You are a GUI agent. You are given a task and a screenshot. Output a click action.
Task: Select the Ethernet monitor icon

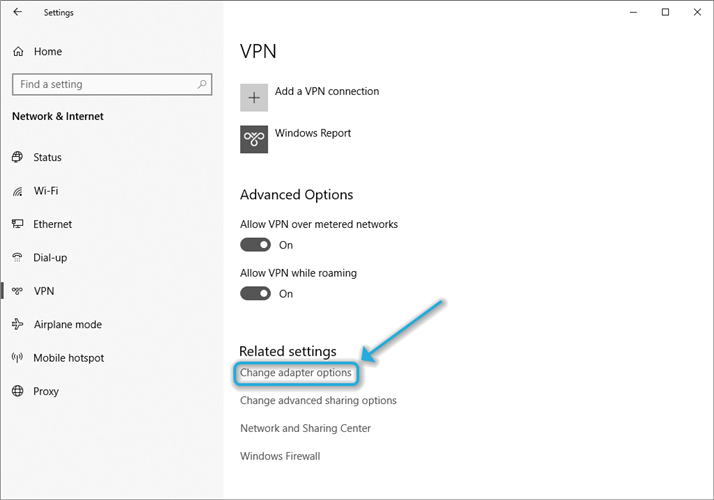pos(17,224)
